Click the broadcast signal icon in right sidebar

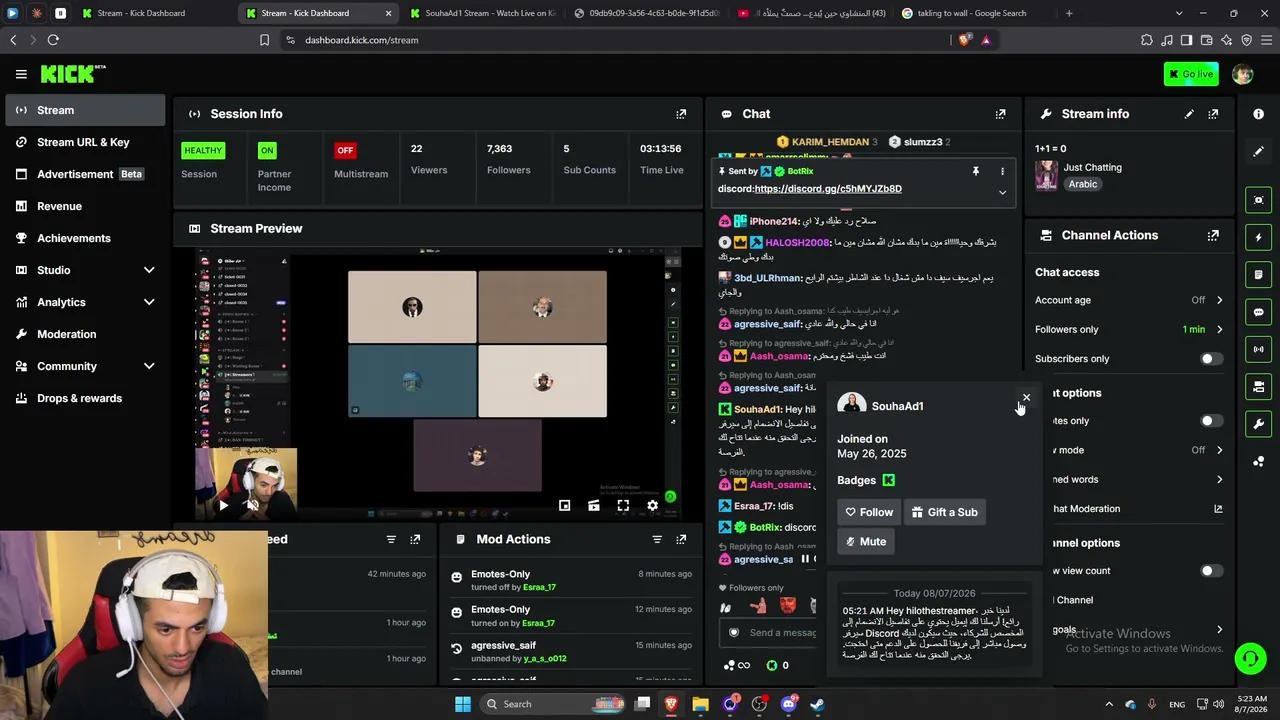pyautogui.click(x=1258, y=349)
